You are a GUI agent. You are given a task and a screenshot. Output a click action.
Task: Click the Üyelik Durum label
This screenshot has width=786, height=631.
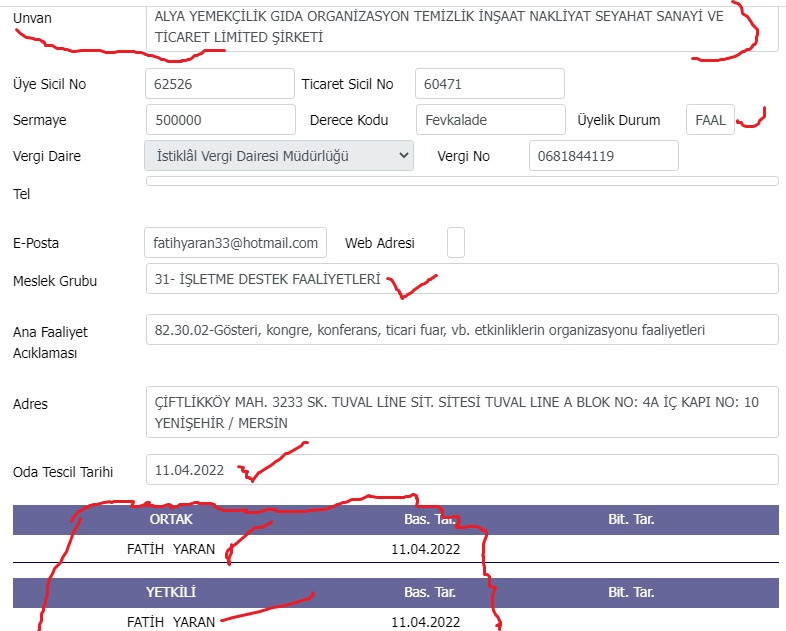click(619, 120)
